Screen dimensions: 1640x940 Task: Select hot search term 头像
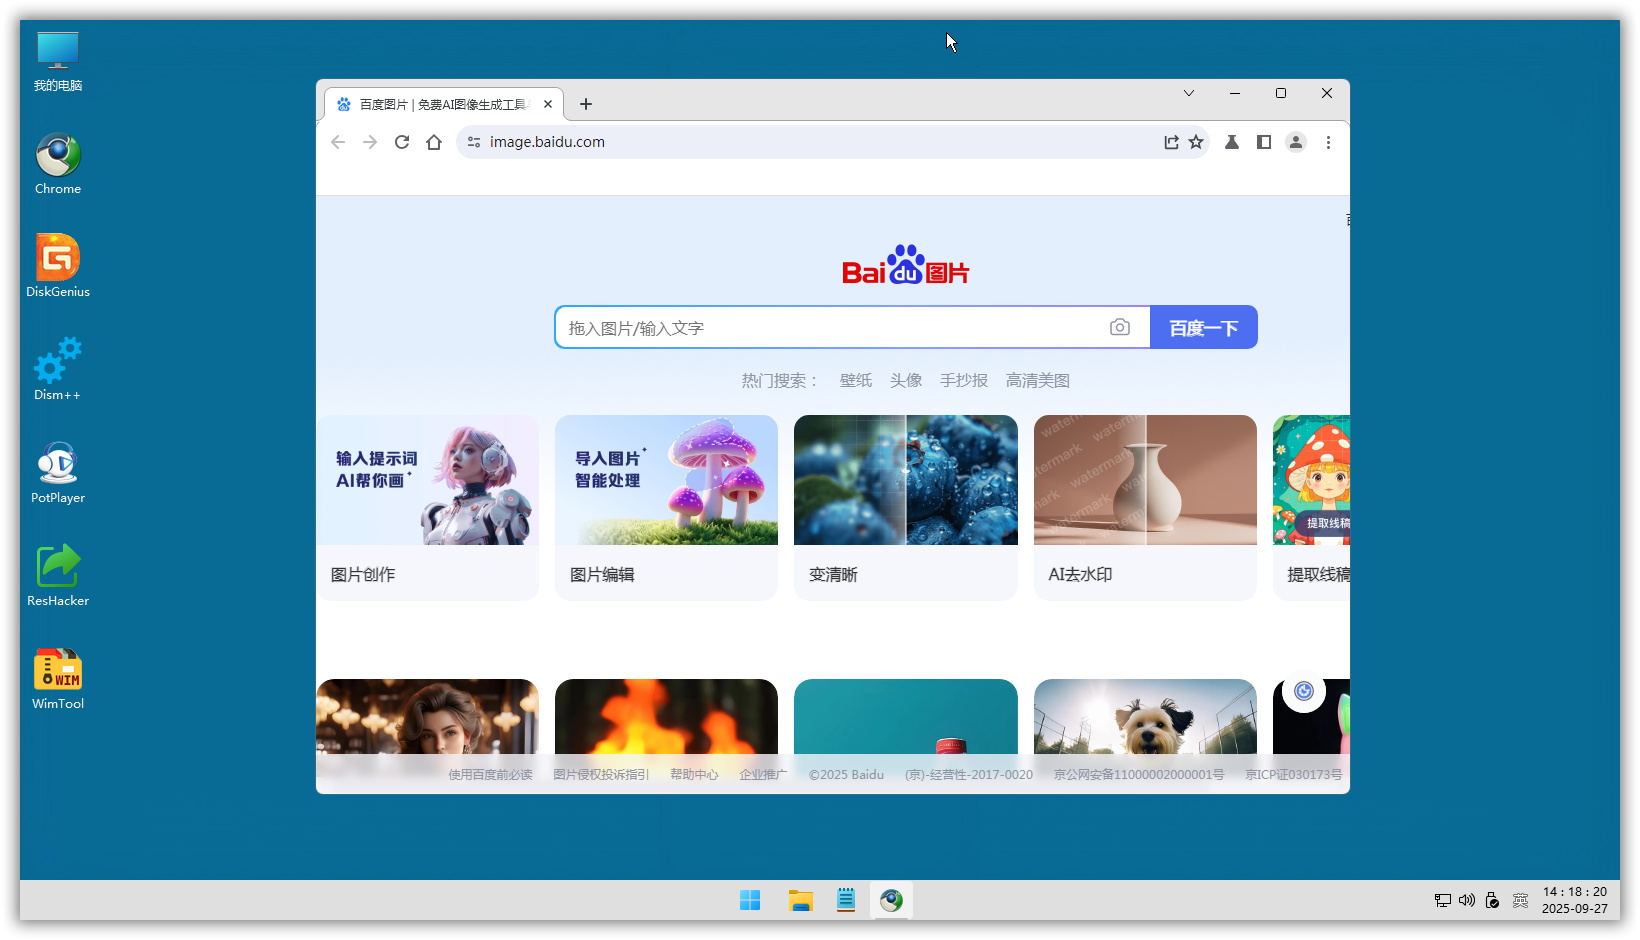(x=906, y=381)
